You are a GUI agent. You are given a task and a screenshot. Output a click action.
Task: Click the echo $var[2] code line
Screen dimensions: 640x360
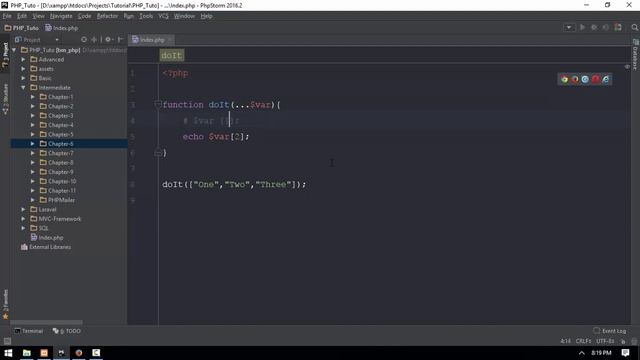point(216,137)
